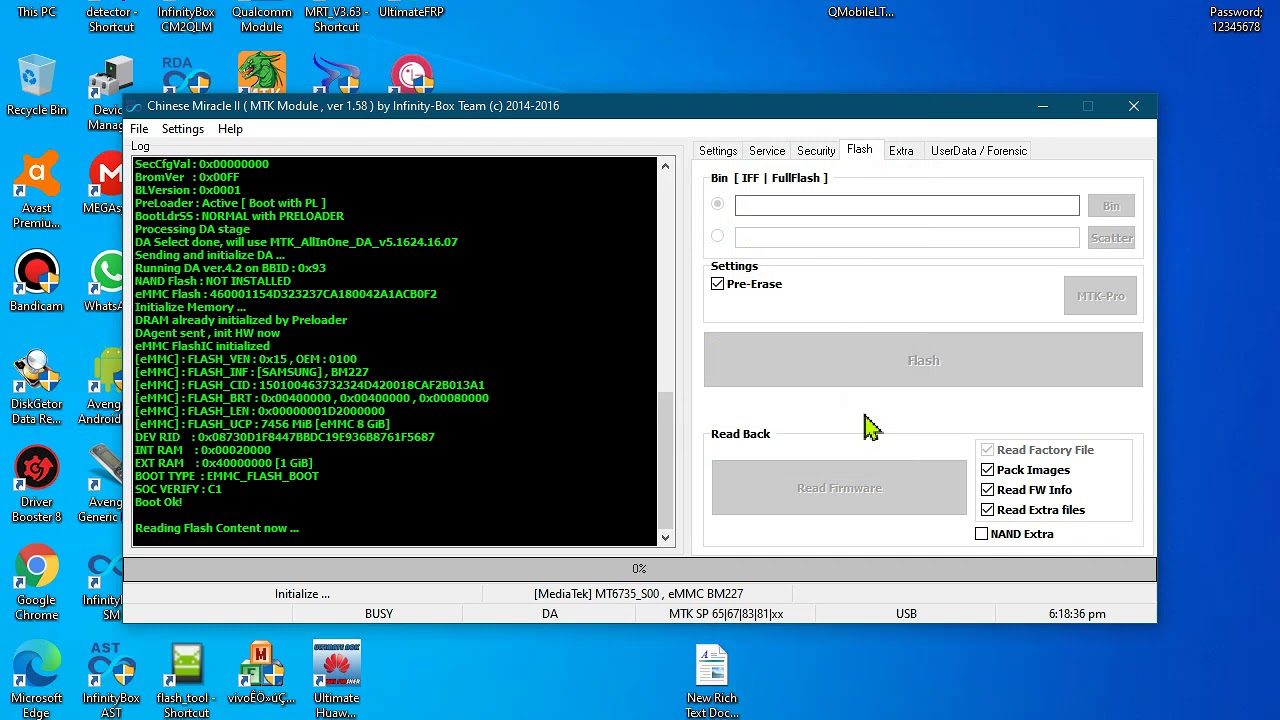Open New Rich Text Document file
Screen dimensions: 1280x720
coord(712,680)
